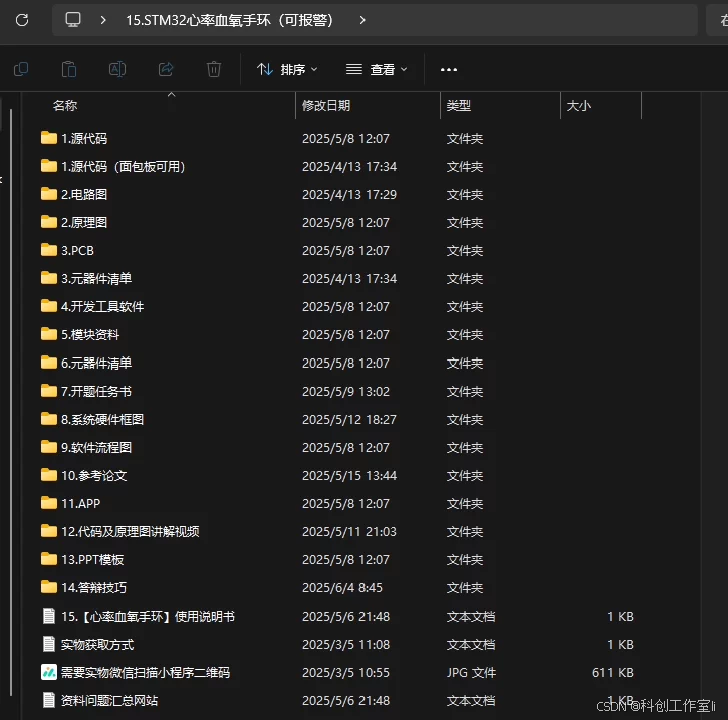The height and width of the screenshot is (720, 728).
Task: Open the three-dot more options menu
Action: pyautogui.click(x=448, y=70)
